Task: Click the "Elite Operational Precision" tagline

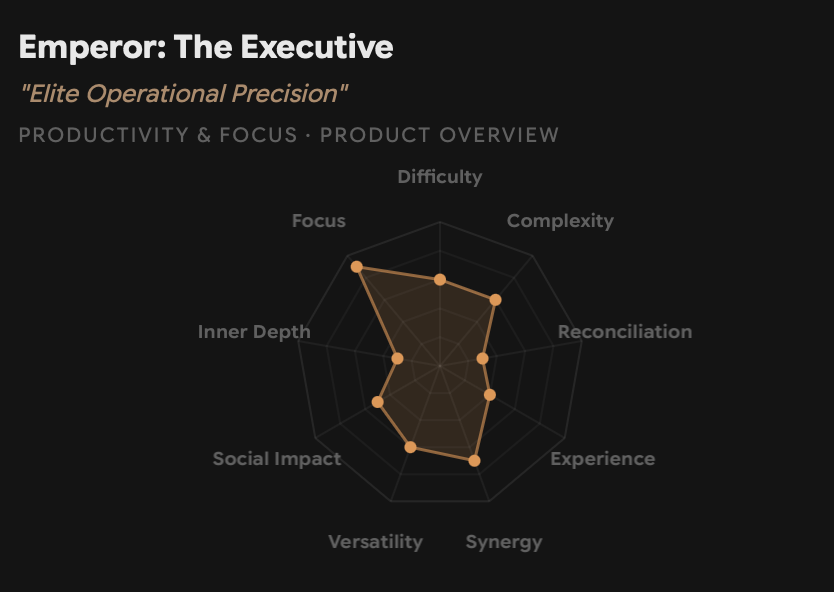Action: [184, 94]
